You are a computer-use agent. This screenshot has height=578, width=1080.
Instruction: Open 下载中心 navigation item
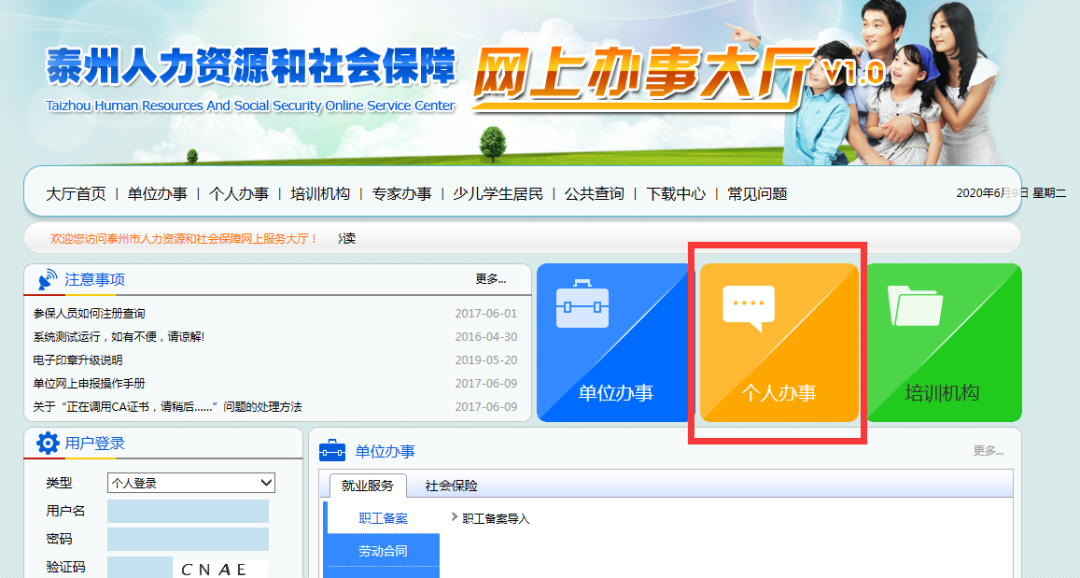(x=676, y=194)
